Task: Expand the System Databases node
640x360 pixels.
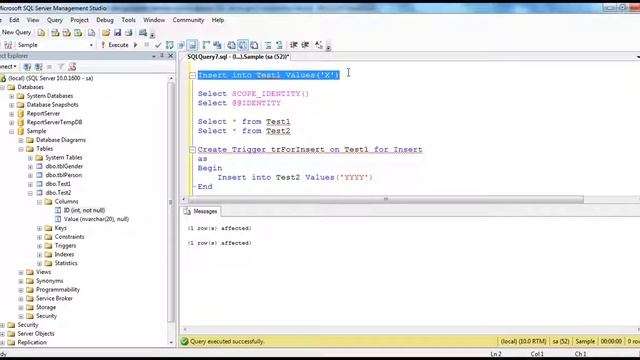Action: point(11,96)
